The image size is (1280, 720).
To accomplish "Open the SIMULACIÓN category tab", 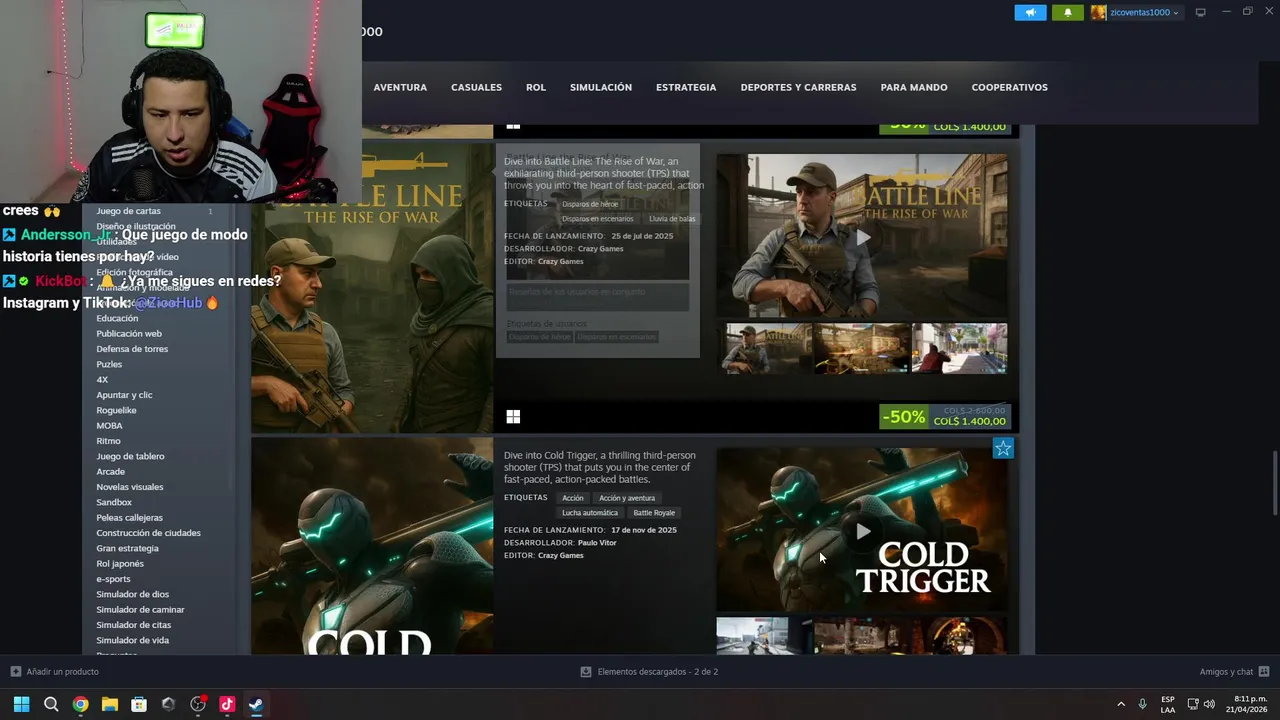I will coord(601,87).
